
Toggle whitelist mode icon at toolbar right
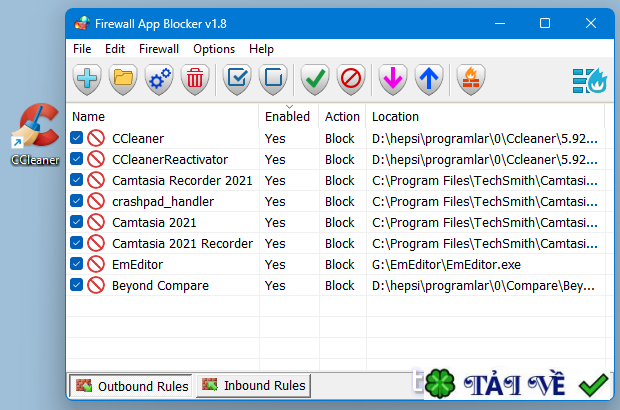point(589,80)
